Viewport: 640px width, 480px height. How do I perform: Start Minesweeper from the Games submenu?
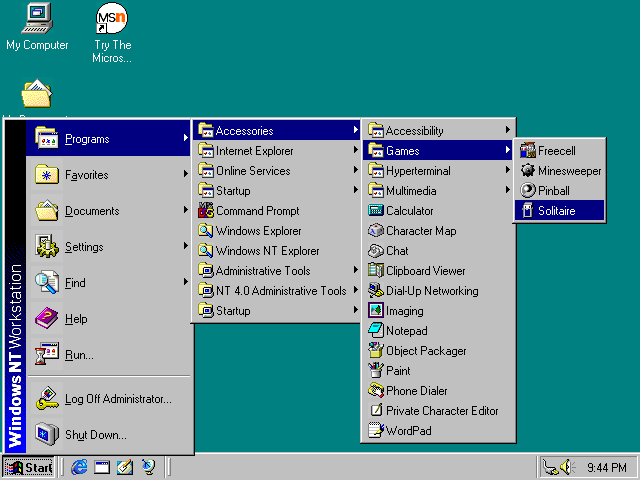click(x=559, y=171)
